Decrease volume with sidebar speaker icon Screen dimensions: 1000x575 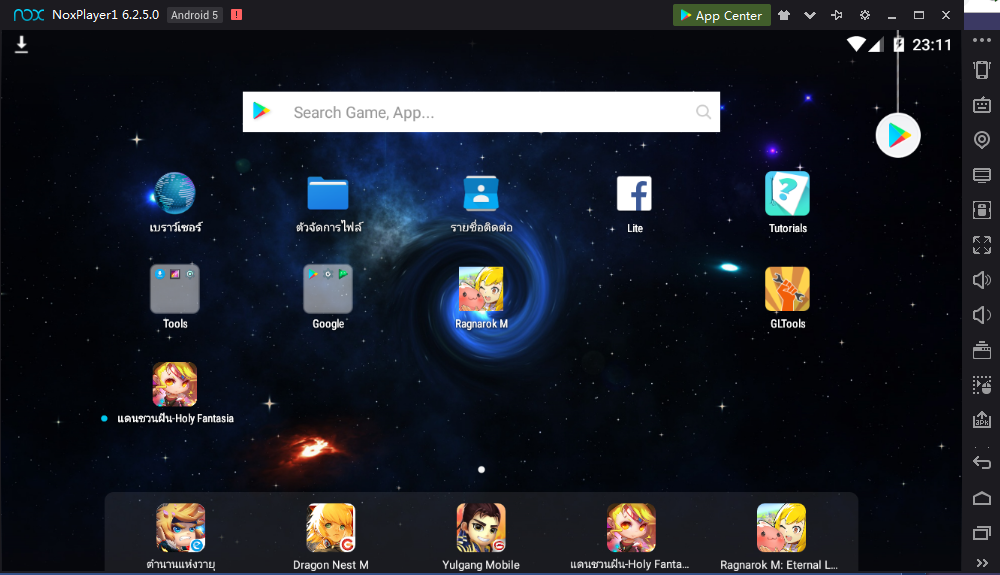tap(982, 315)
